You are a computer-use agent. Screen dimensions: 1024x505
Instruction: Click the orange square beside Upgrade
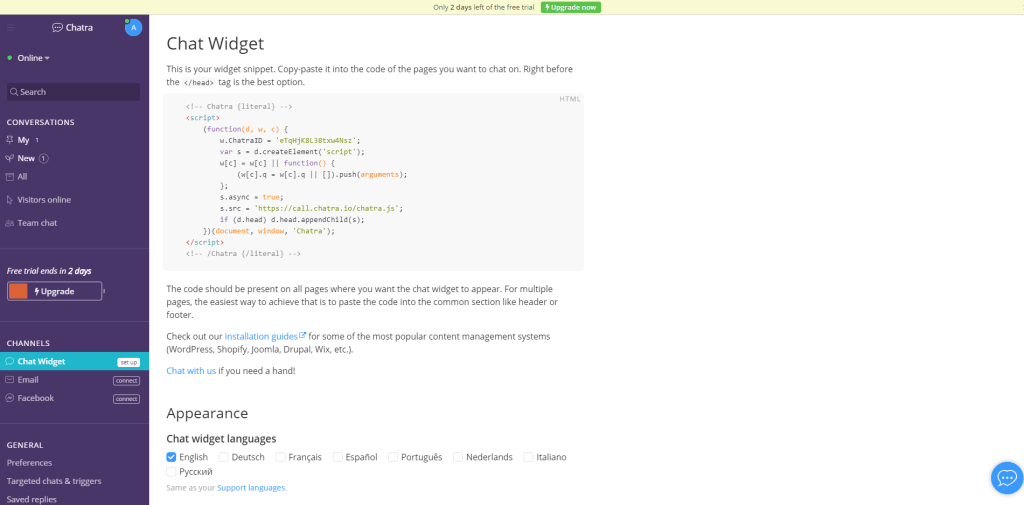[18, 291]
